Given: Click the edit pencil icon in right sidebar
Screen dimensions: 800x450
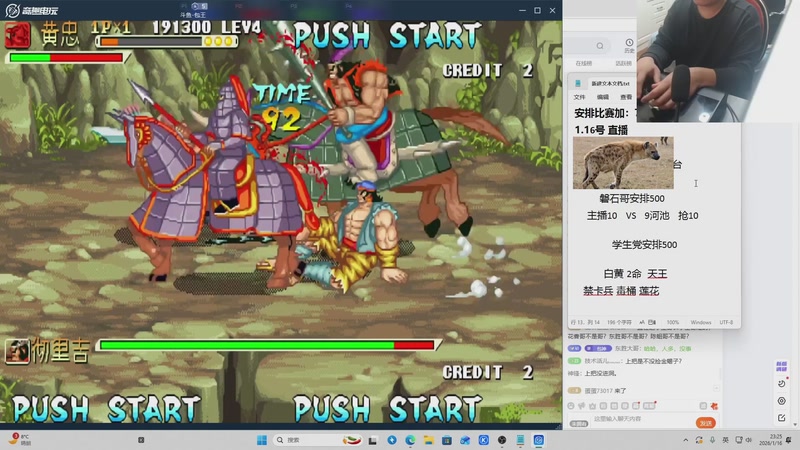Looking at the screenshot, I should (782, 418).
